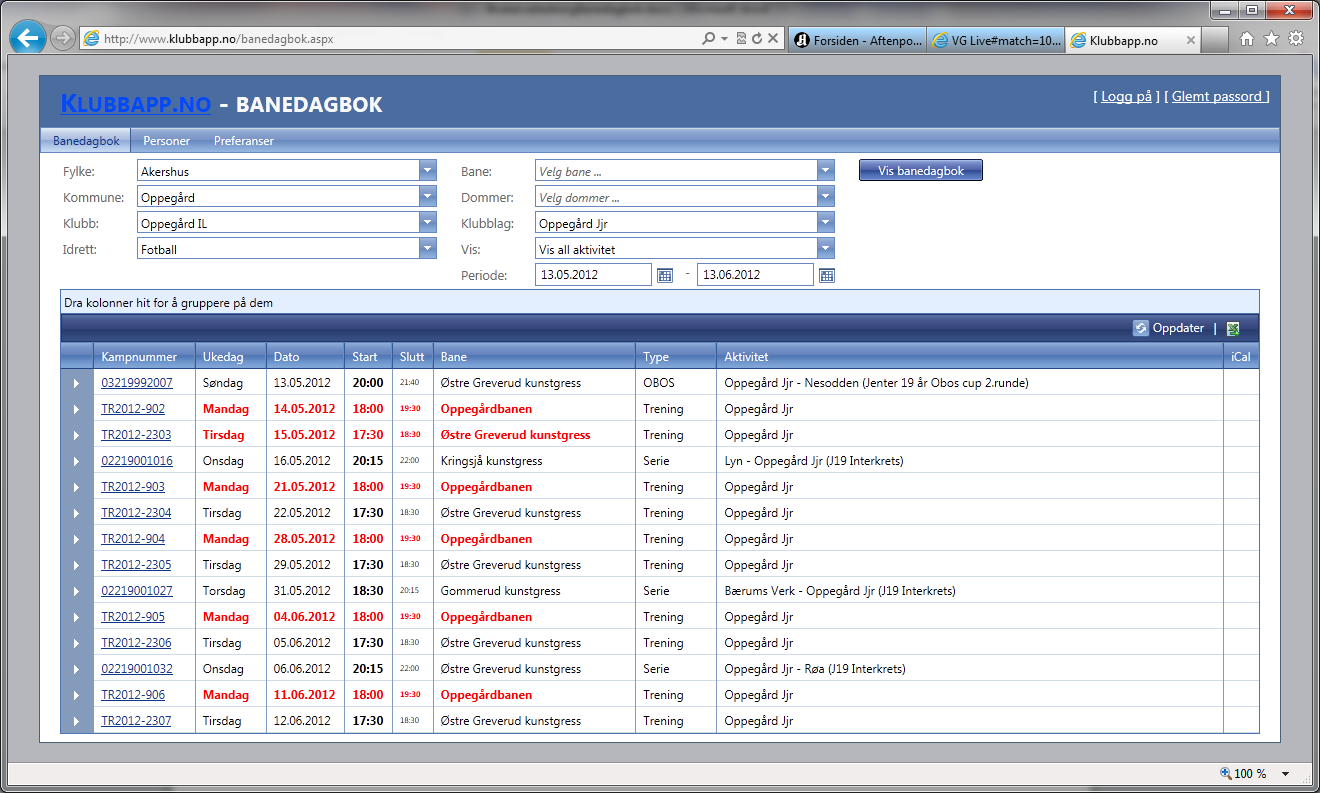This screenshot has width=1320, height=793.
Task: Expand row TR2012-903 details
Action: pyautogui.click(x=76, y=487)
